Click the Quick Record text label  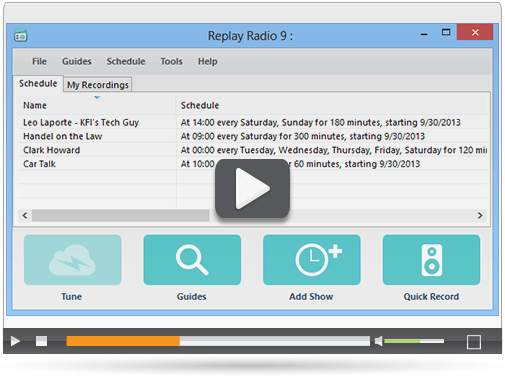tap(431, 296)
